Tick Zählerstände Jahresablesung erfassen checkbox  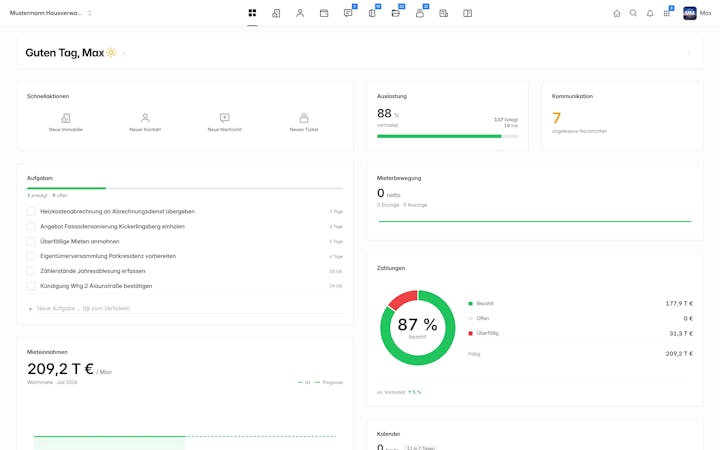(x=31, y=271)
